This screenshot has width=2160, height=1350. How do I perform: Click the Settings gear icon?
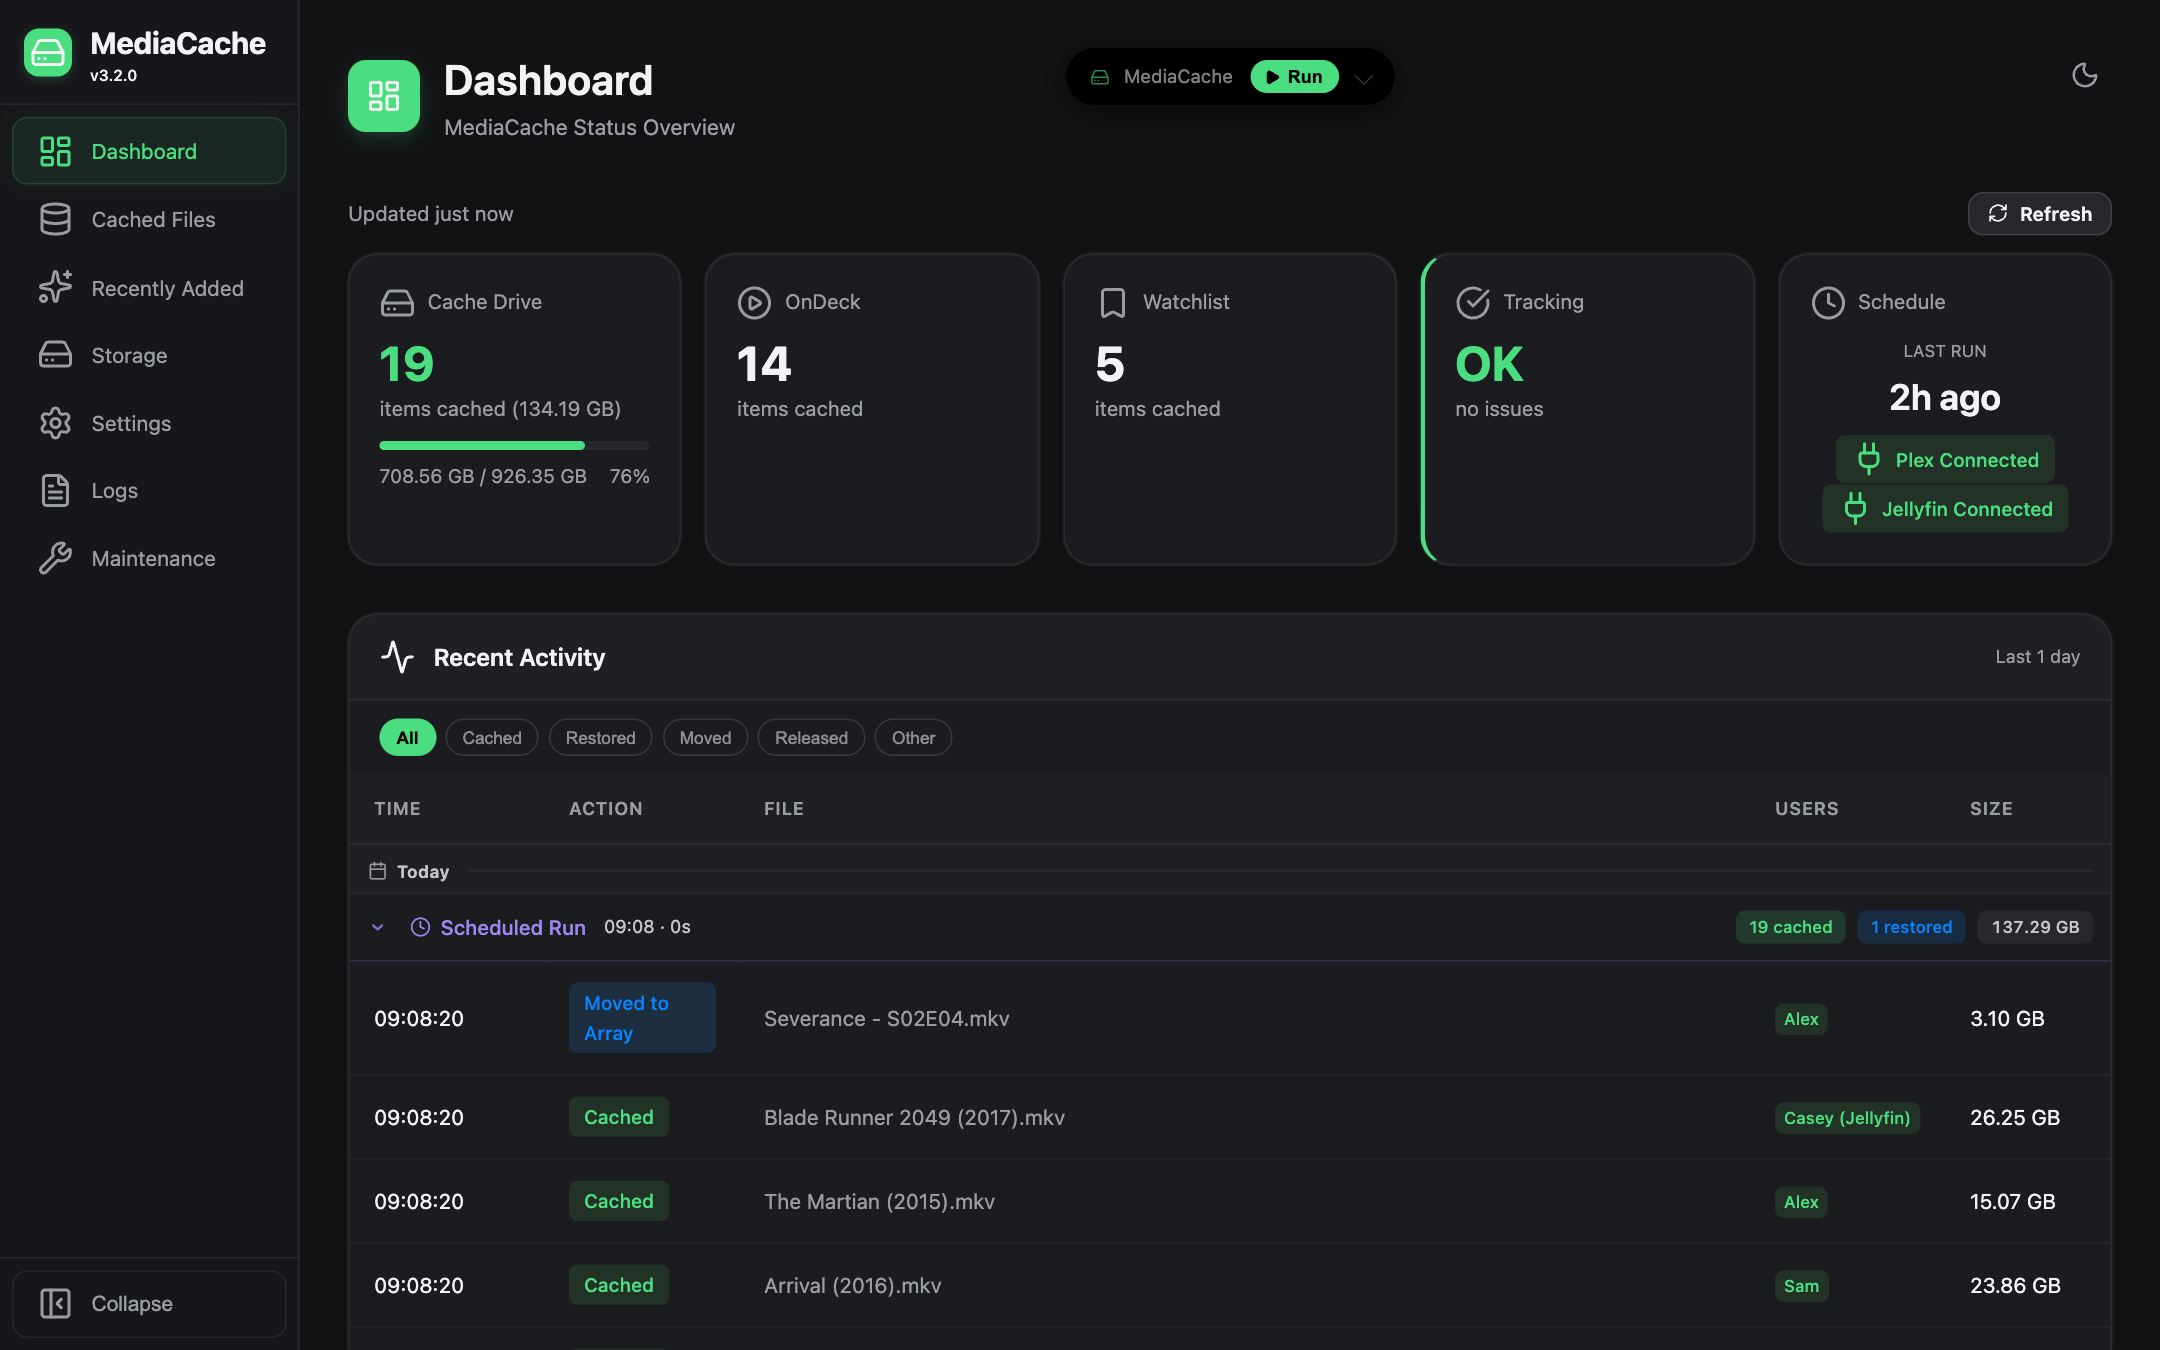[55, 423]
